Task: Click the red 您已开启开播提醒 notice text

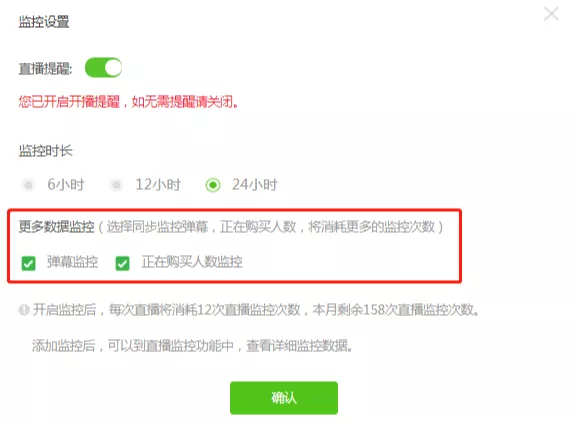Action: pyautogui.click(x=129, y=102)
